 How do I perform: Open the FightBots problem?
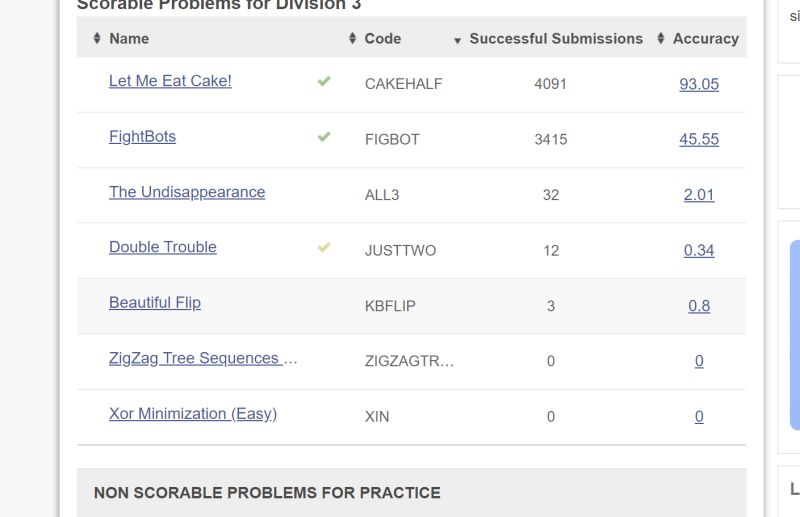142,136
